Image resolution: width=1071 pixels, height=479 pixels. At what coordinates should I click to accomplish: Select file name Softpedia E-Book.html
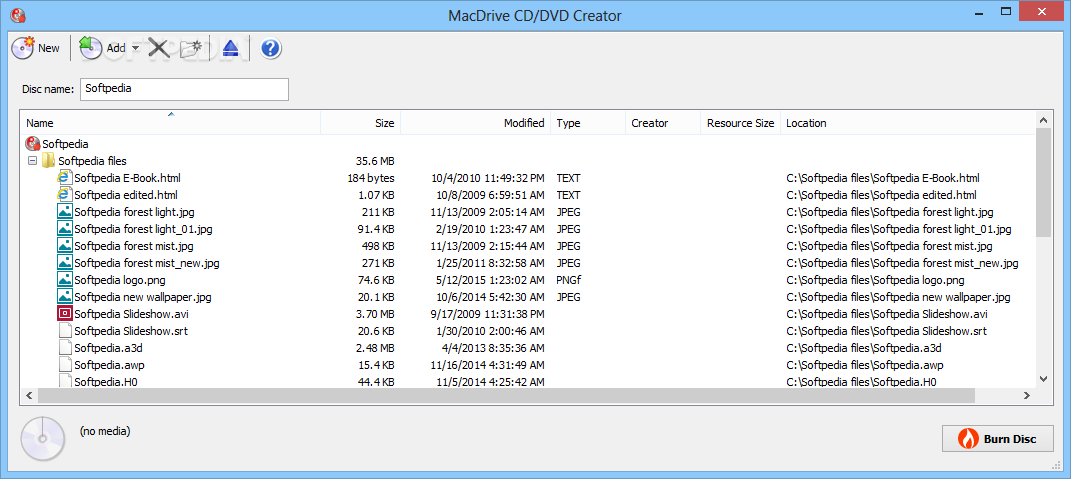click(x=127, y=178)
